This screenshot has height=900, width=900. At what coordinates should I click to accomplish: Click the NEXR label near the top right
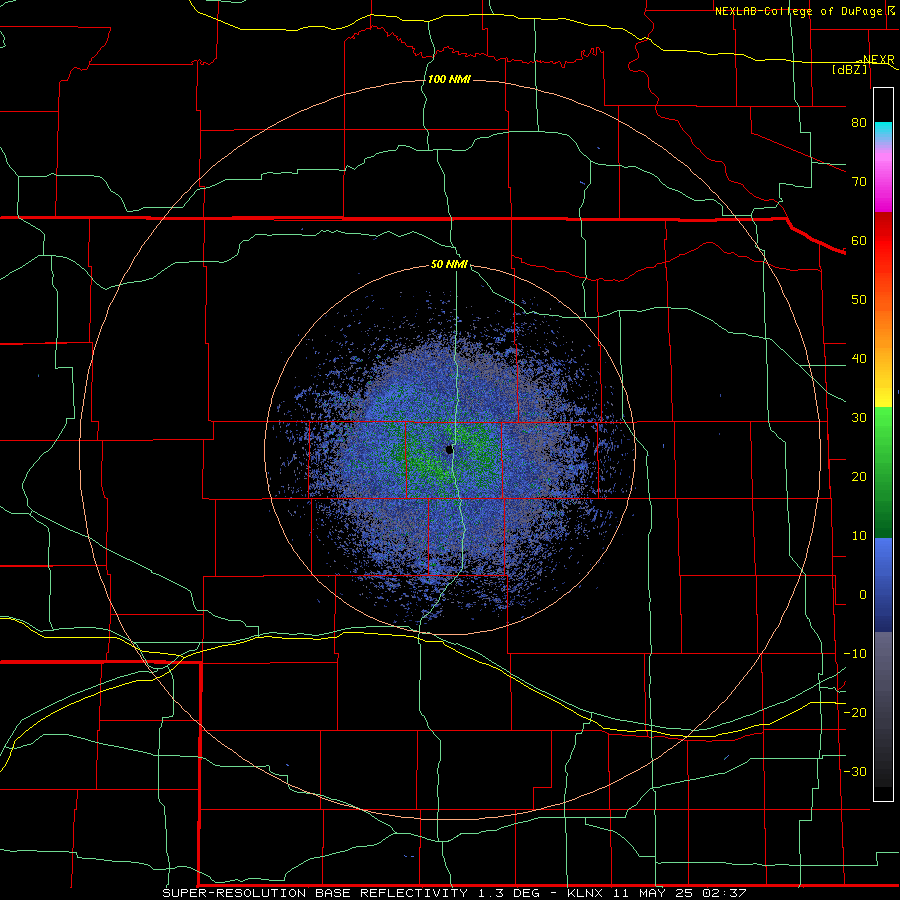click(x=879, y=59)
